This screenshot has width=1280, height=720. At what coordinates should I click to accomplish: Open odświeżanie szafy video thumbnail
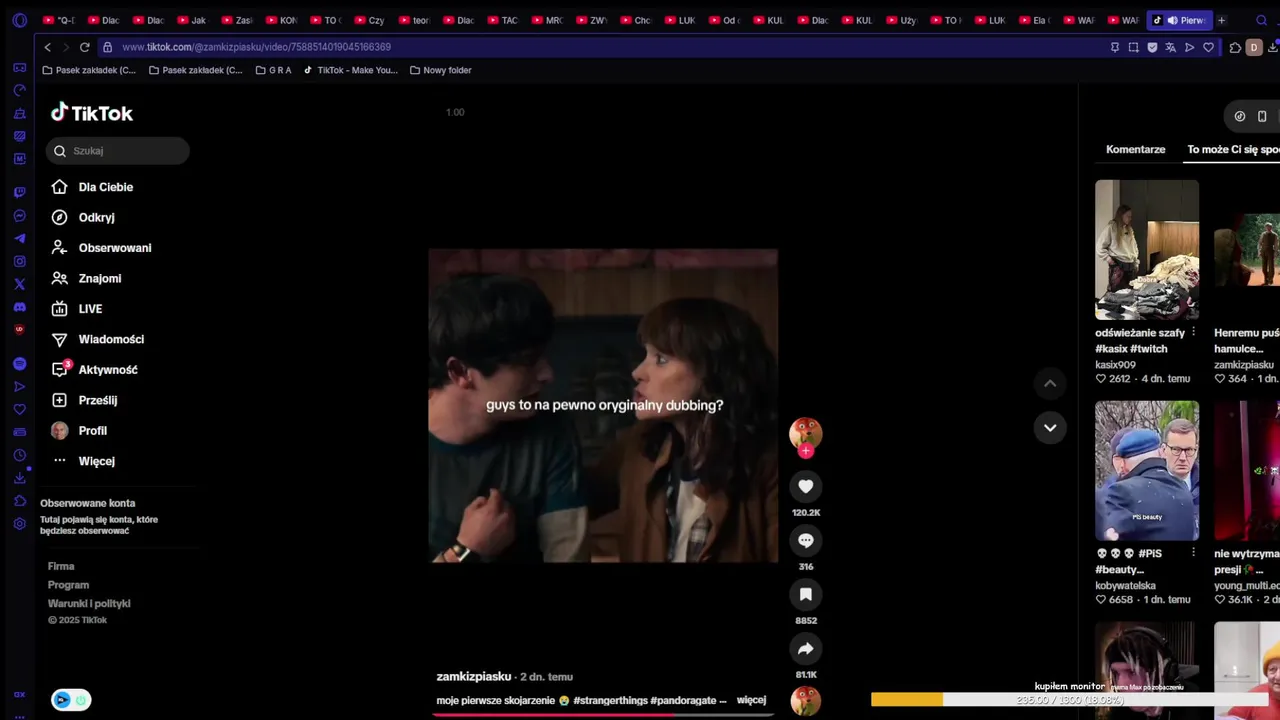point(1147,250)
